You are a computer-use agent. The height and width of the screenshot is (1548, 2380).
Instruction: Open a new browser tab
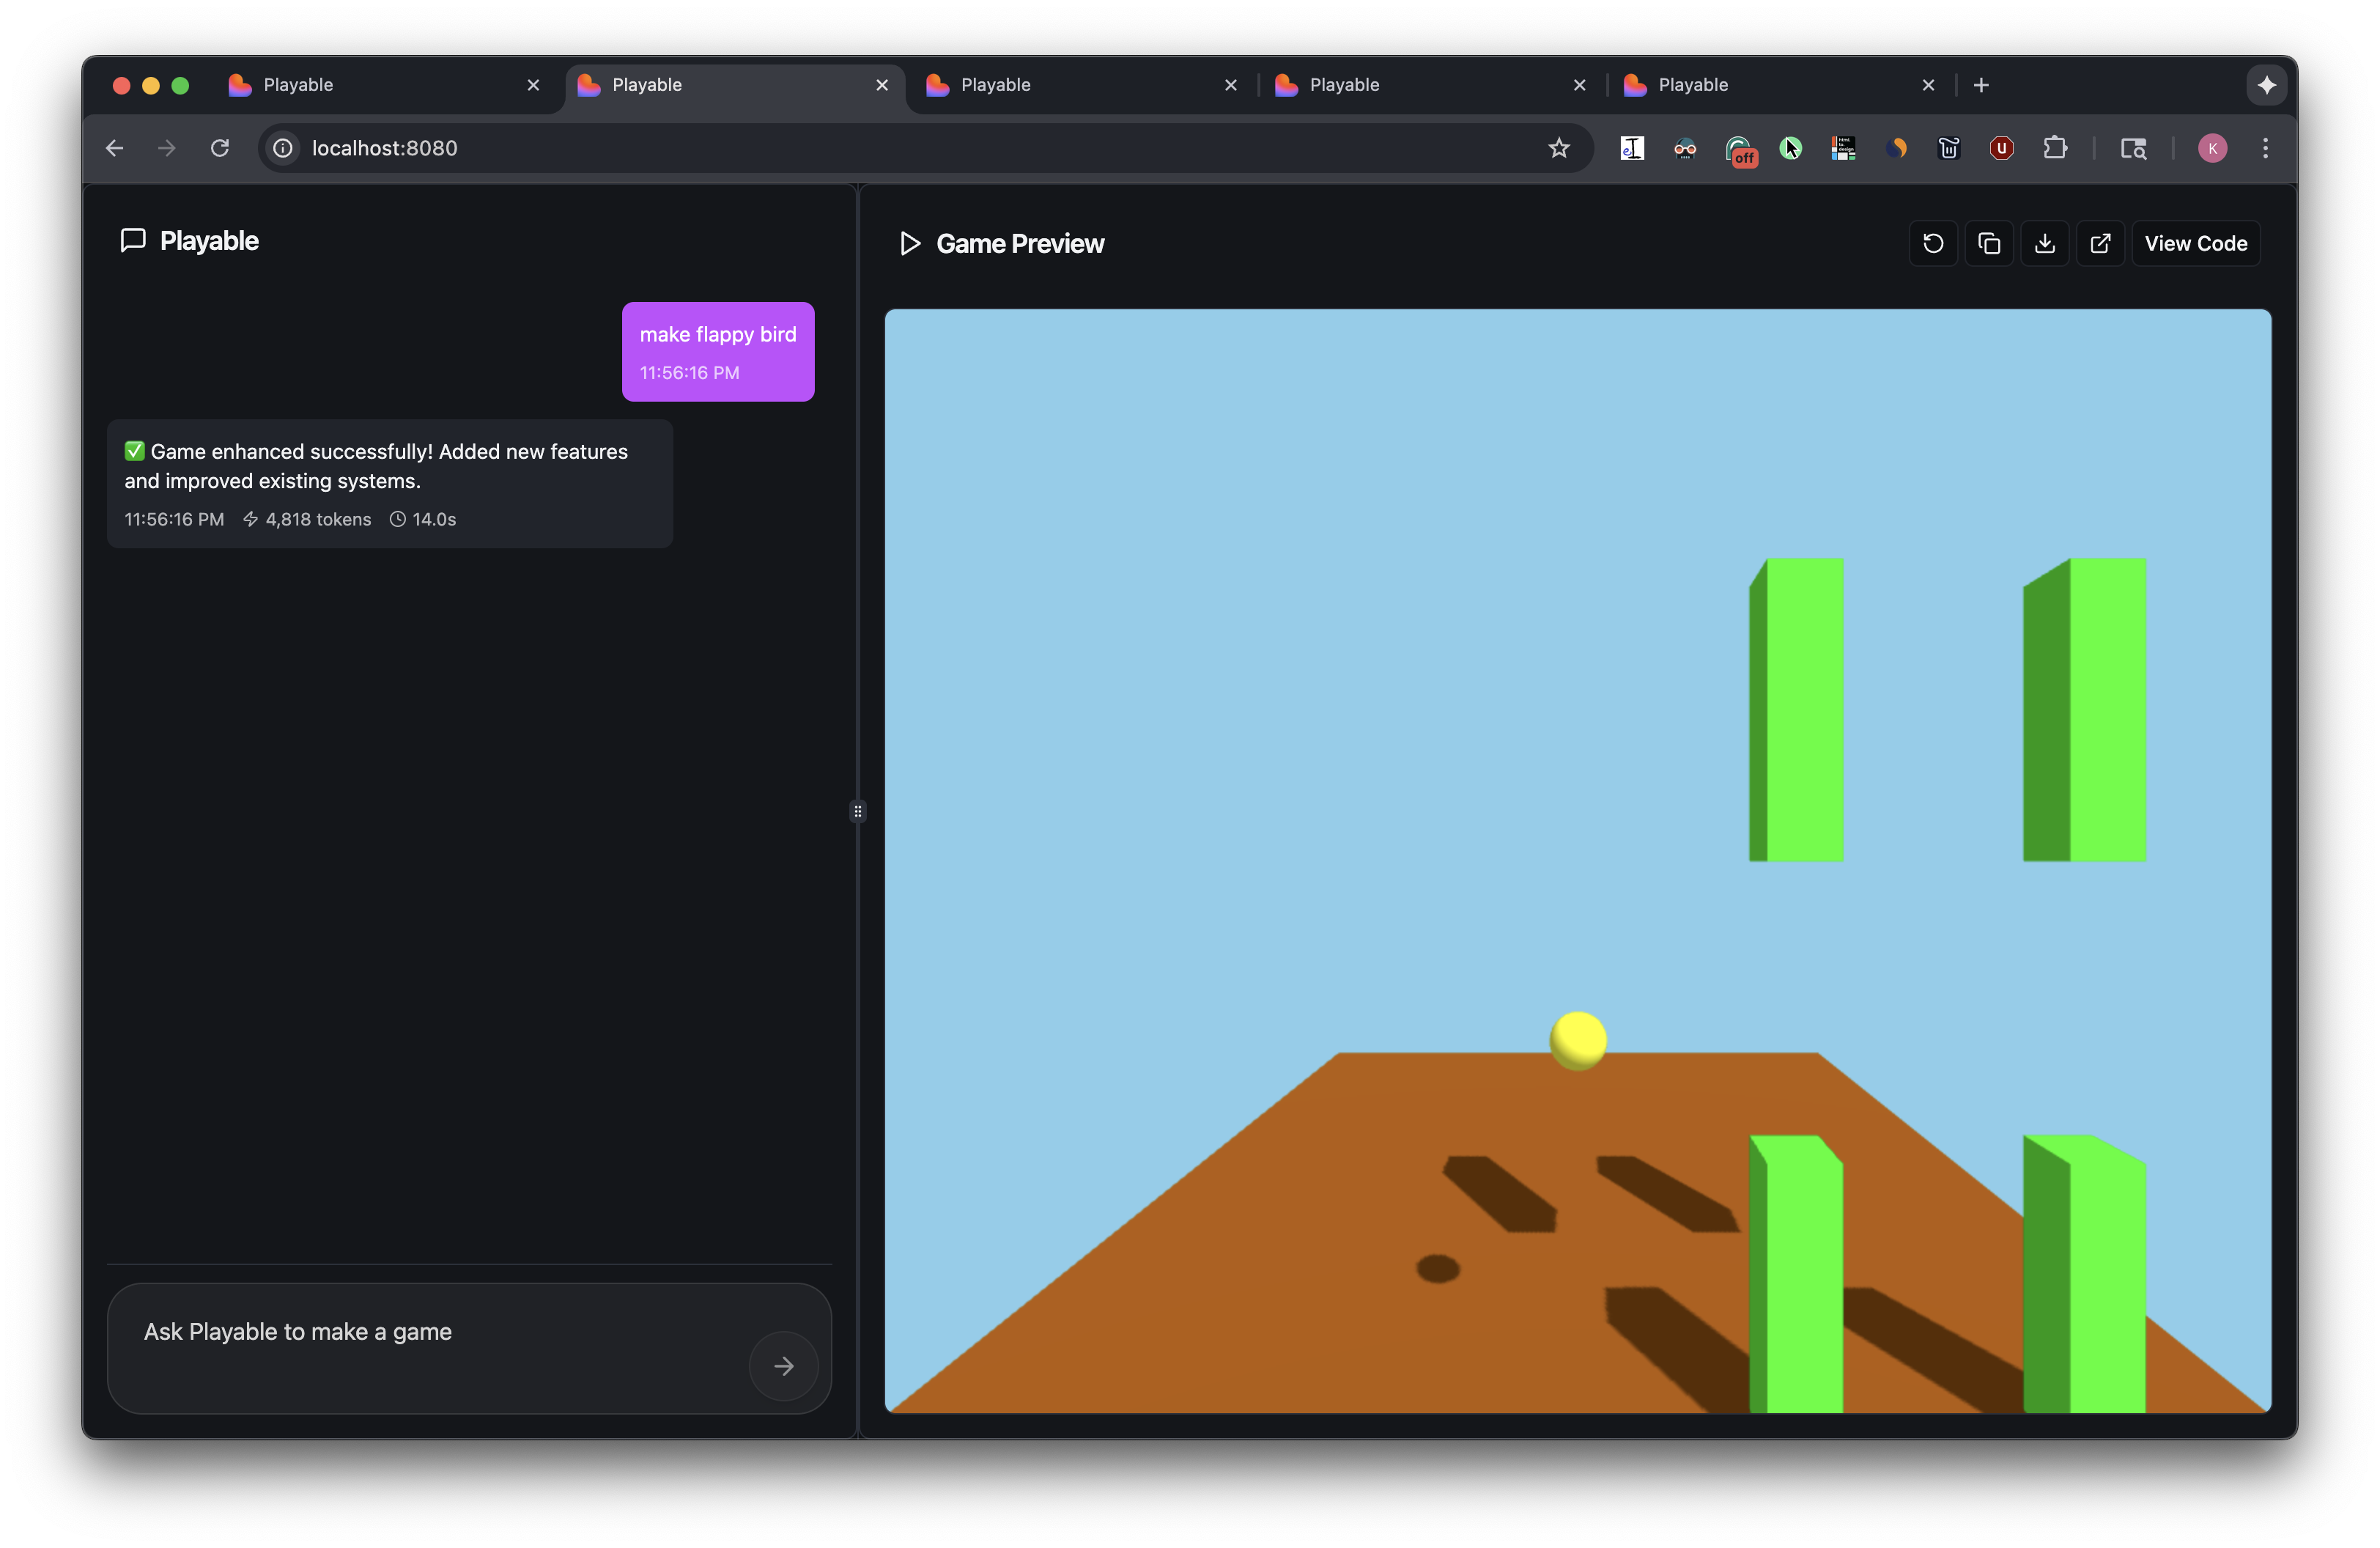[x=1981, y=85]
